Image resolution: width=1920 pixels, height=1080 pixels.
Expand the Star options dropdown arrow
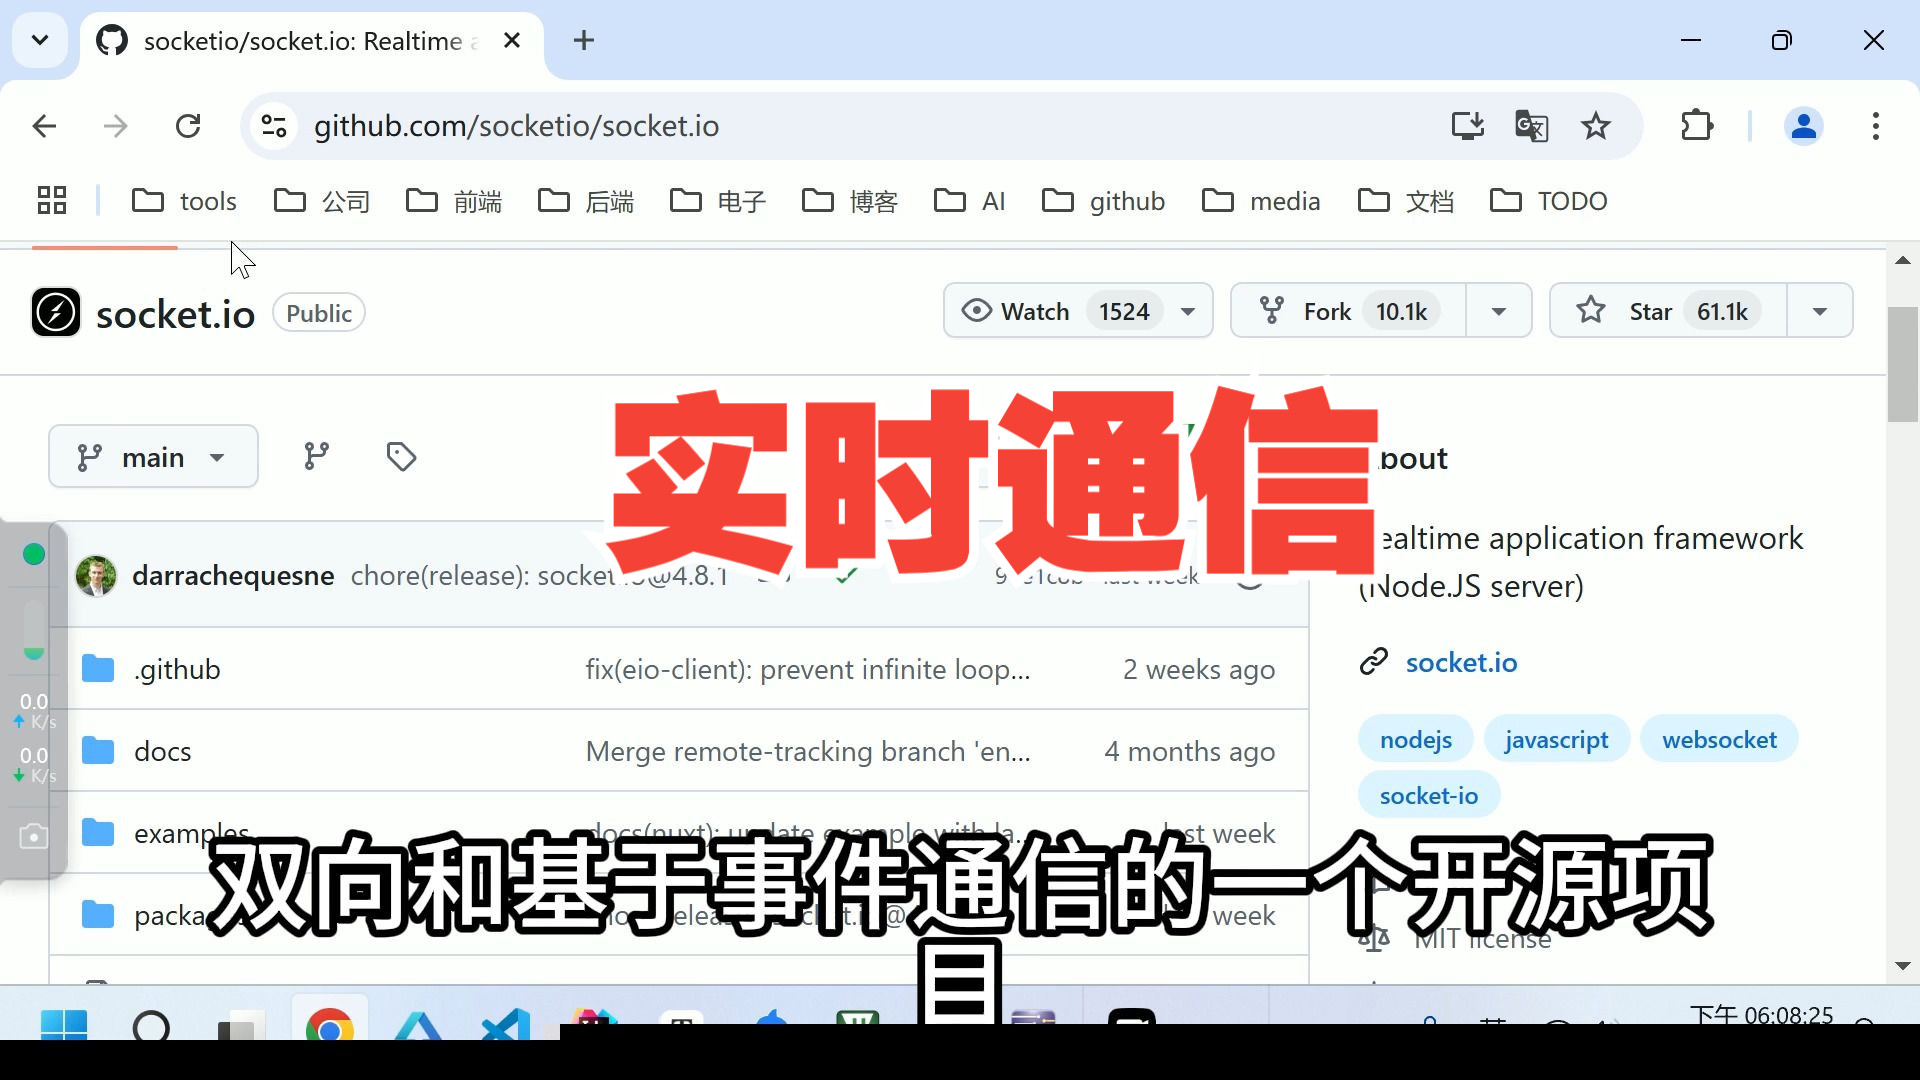pos(1818,310)
